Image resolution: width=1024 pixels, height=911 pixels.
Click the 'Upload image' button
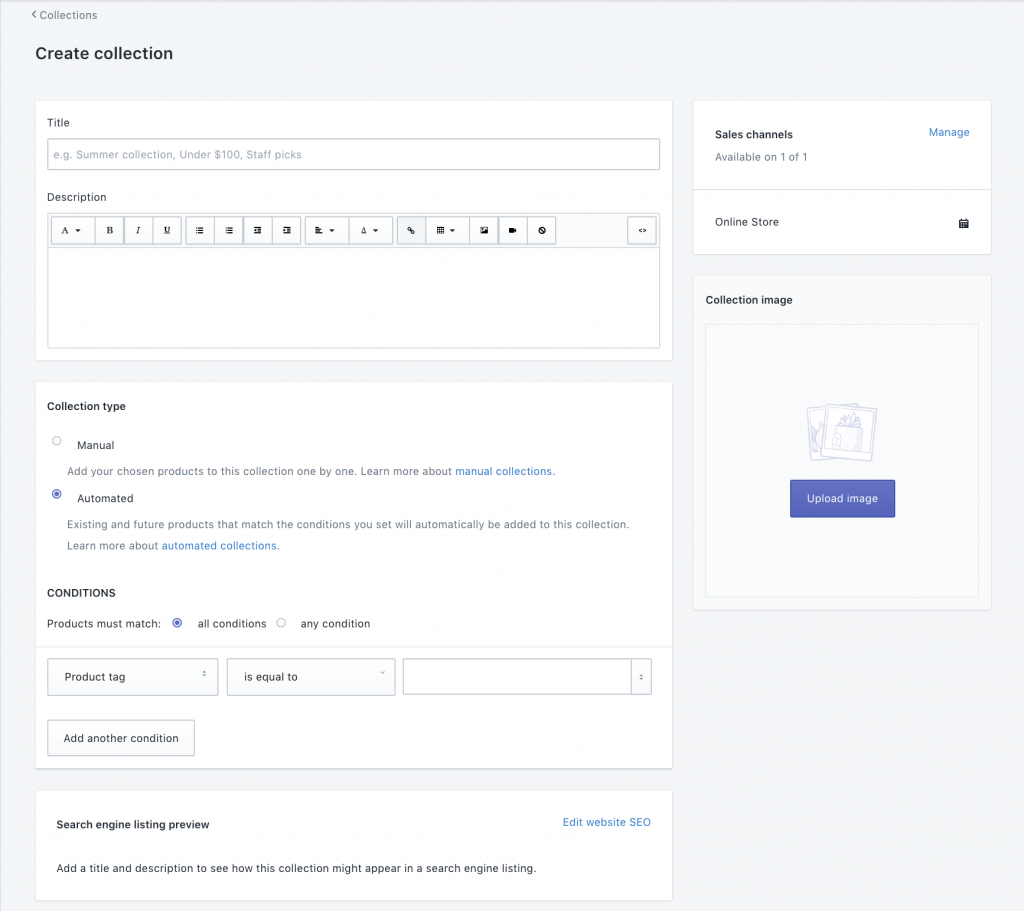tap(842, 498)
